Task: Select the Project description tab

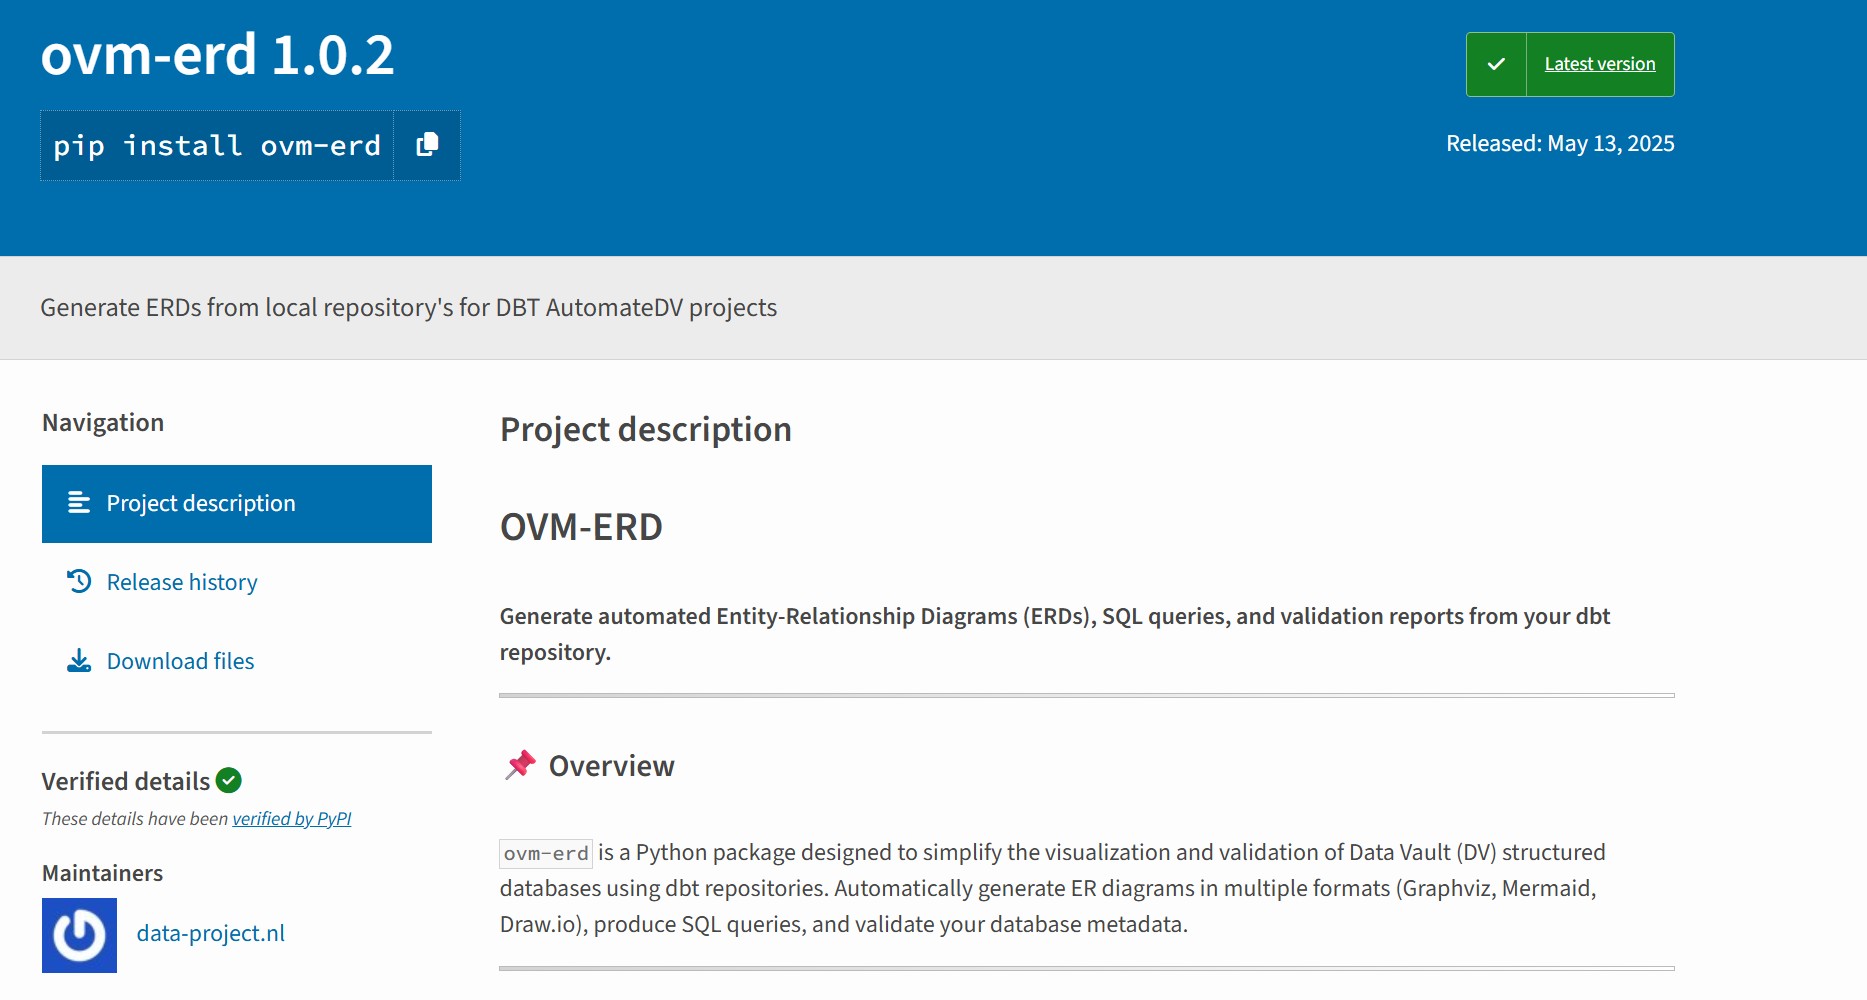Action: click(237, 504)
